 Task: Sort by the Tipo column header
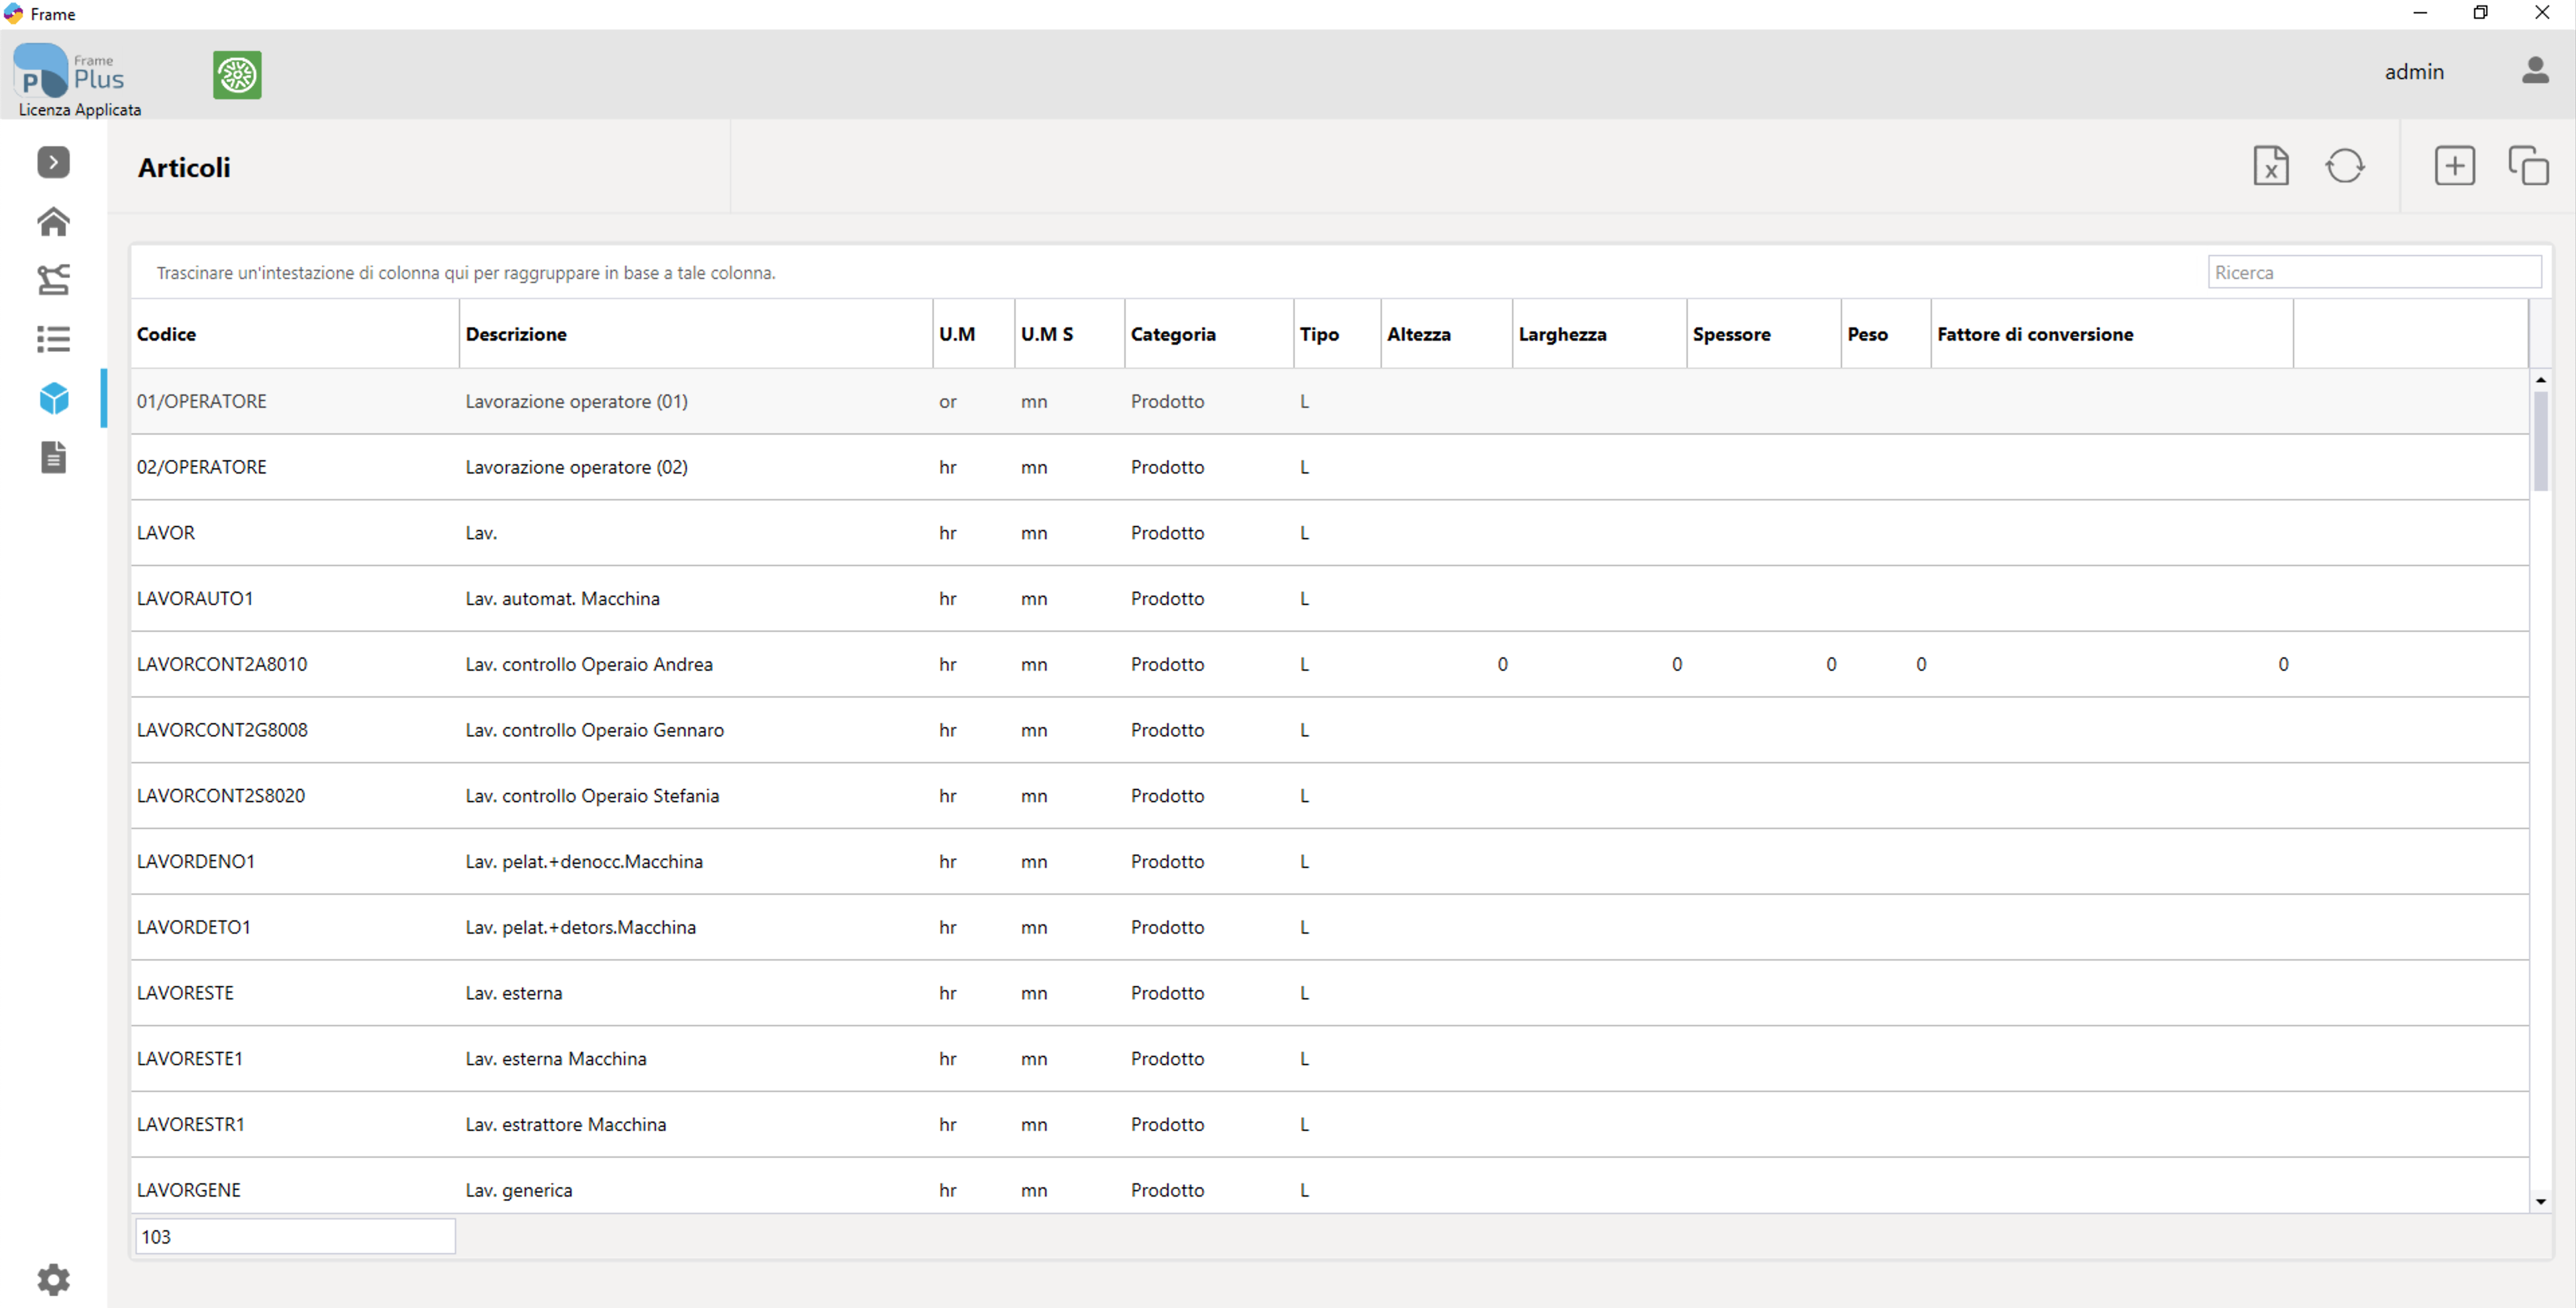[x=1336, y=334]
